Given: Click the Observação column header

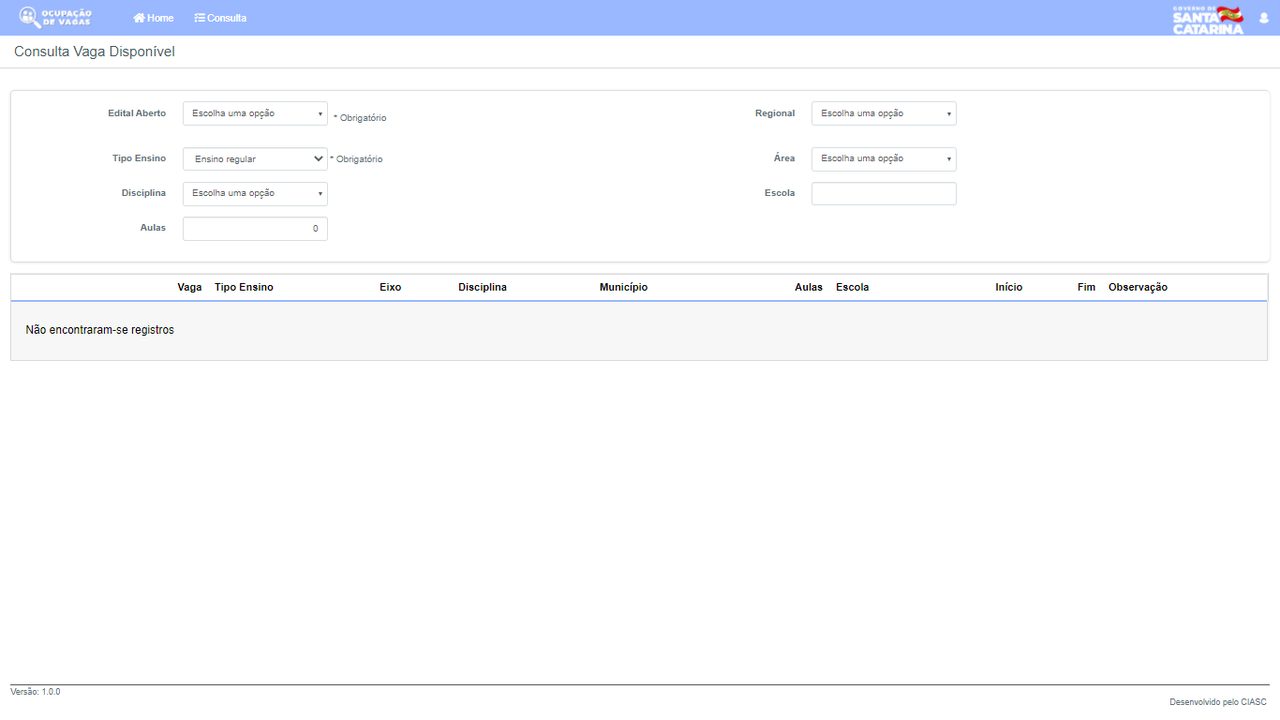Looking at the screenshot, I should (1138, 287).
